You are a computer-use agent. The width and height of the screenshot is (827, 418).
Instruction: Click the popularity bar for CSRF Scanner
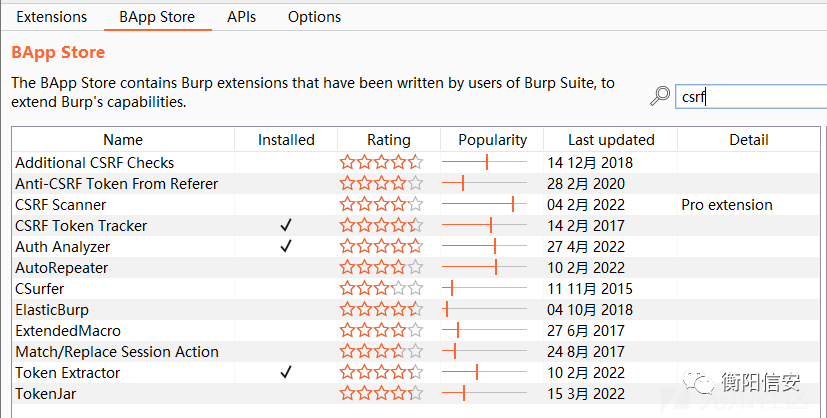click(x=485, y=205)
